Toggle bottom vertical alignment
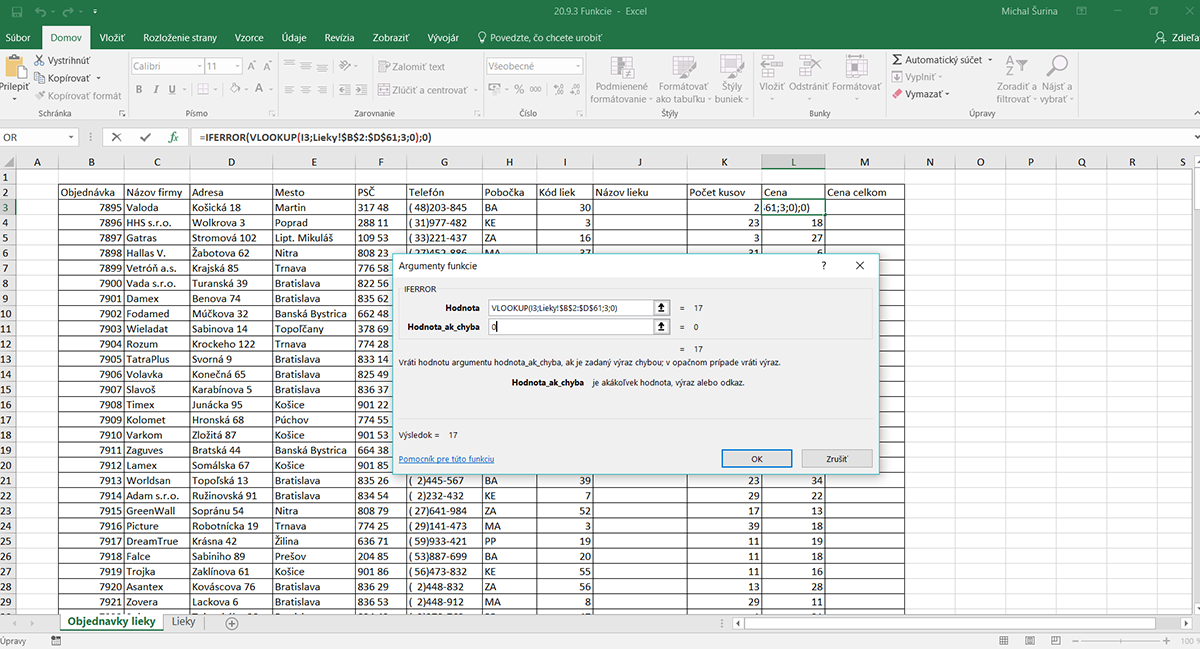 (x=322, y=66)
